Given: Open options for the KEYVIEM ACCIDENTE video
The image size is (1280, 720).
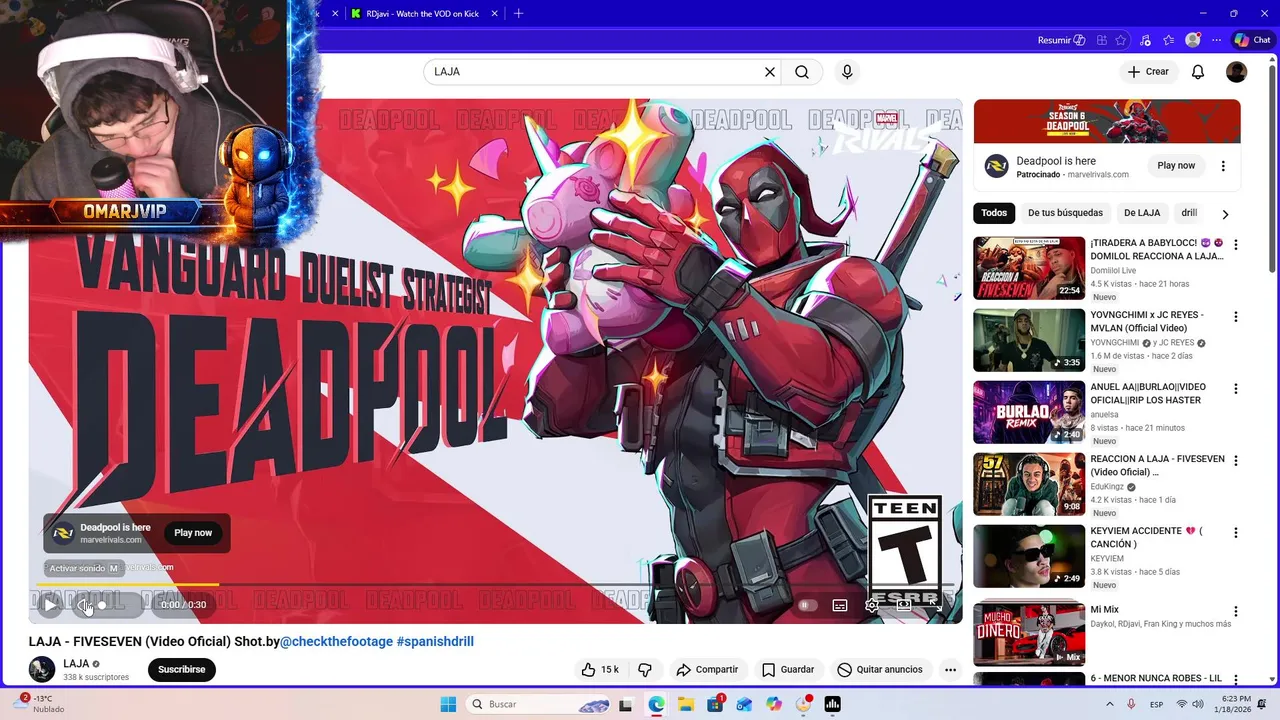Looking at the screenshot, I should (x=1236, y=533).
